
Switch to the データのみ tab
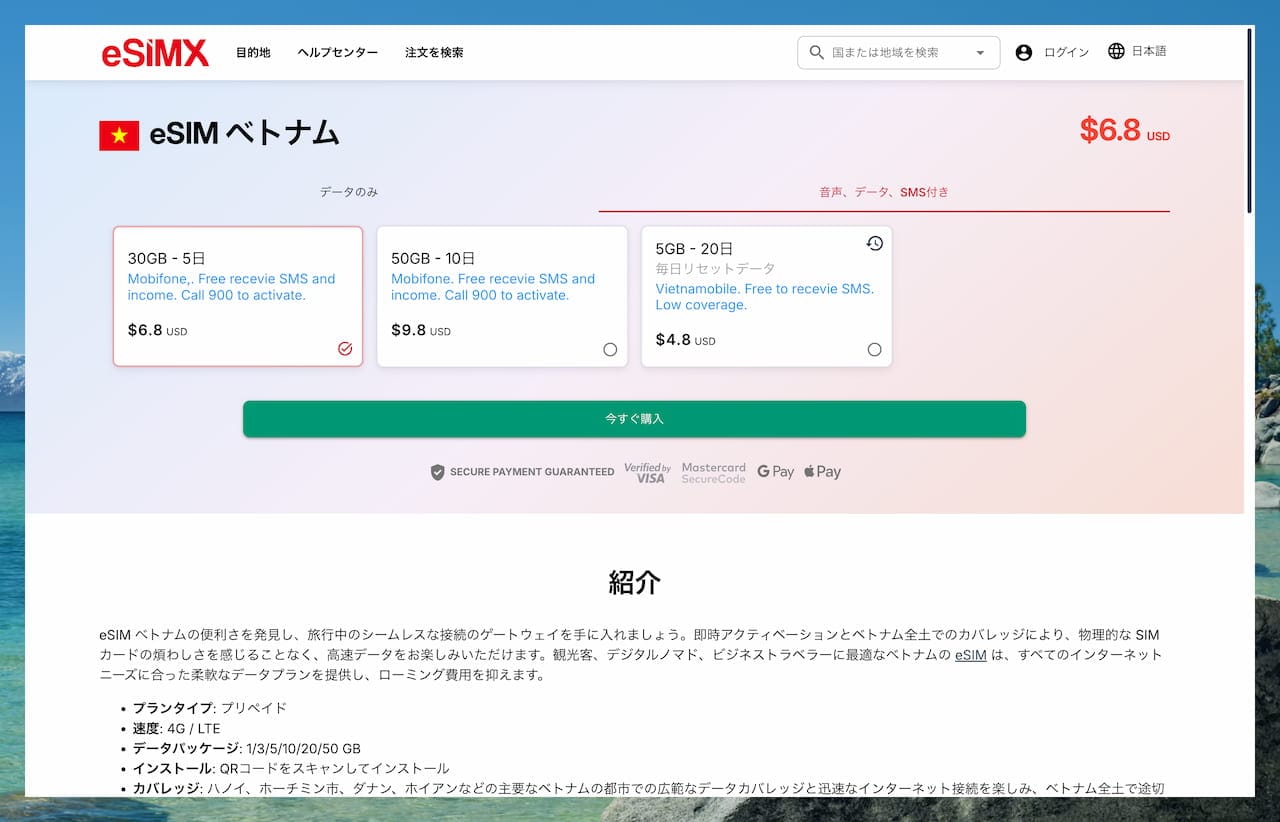(x=349, y=192)
